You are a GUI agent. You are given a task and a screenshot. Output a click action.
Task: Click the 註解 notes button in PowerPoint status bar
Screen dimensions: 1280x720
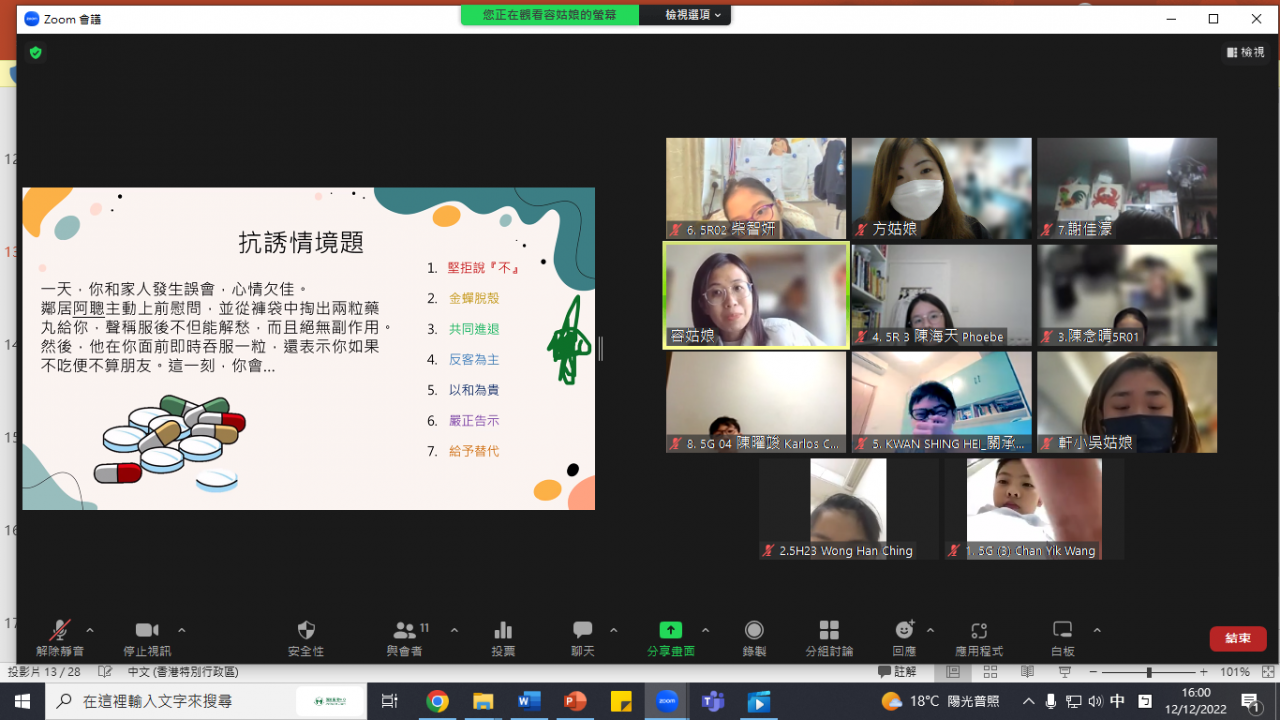point(897,672)
